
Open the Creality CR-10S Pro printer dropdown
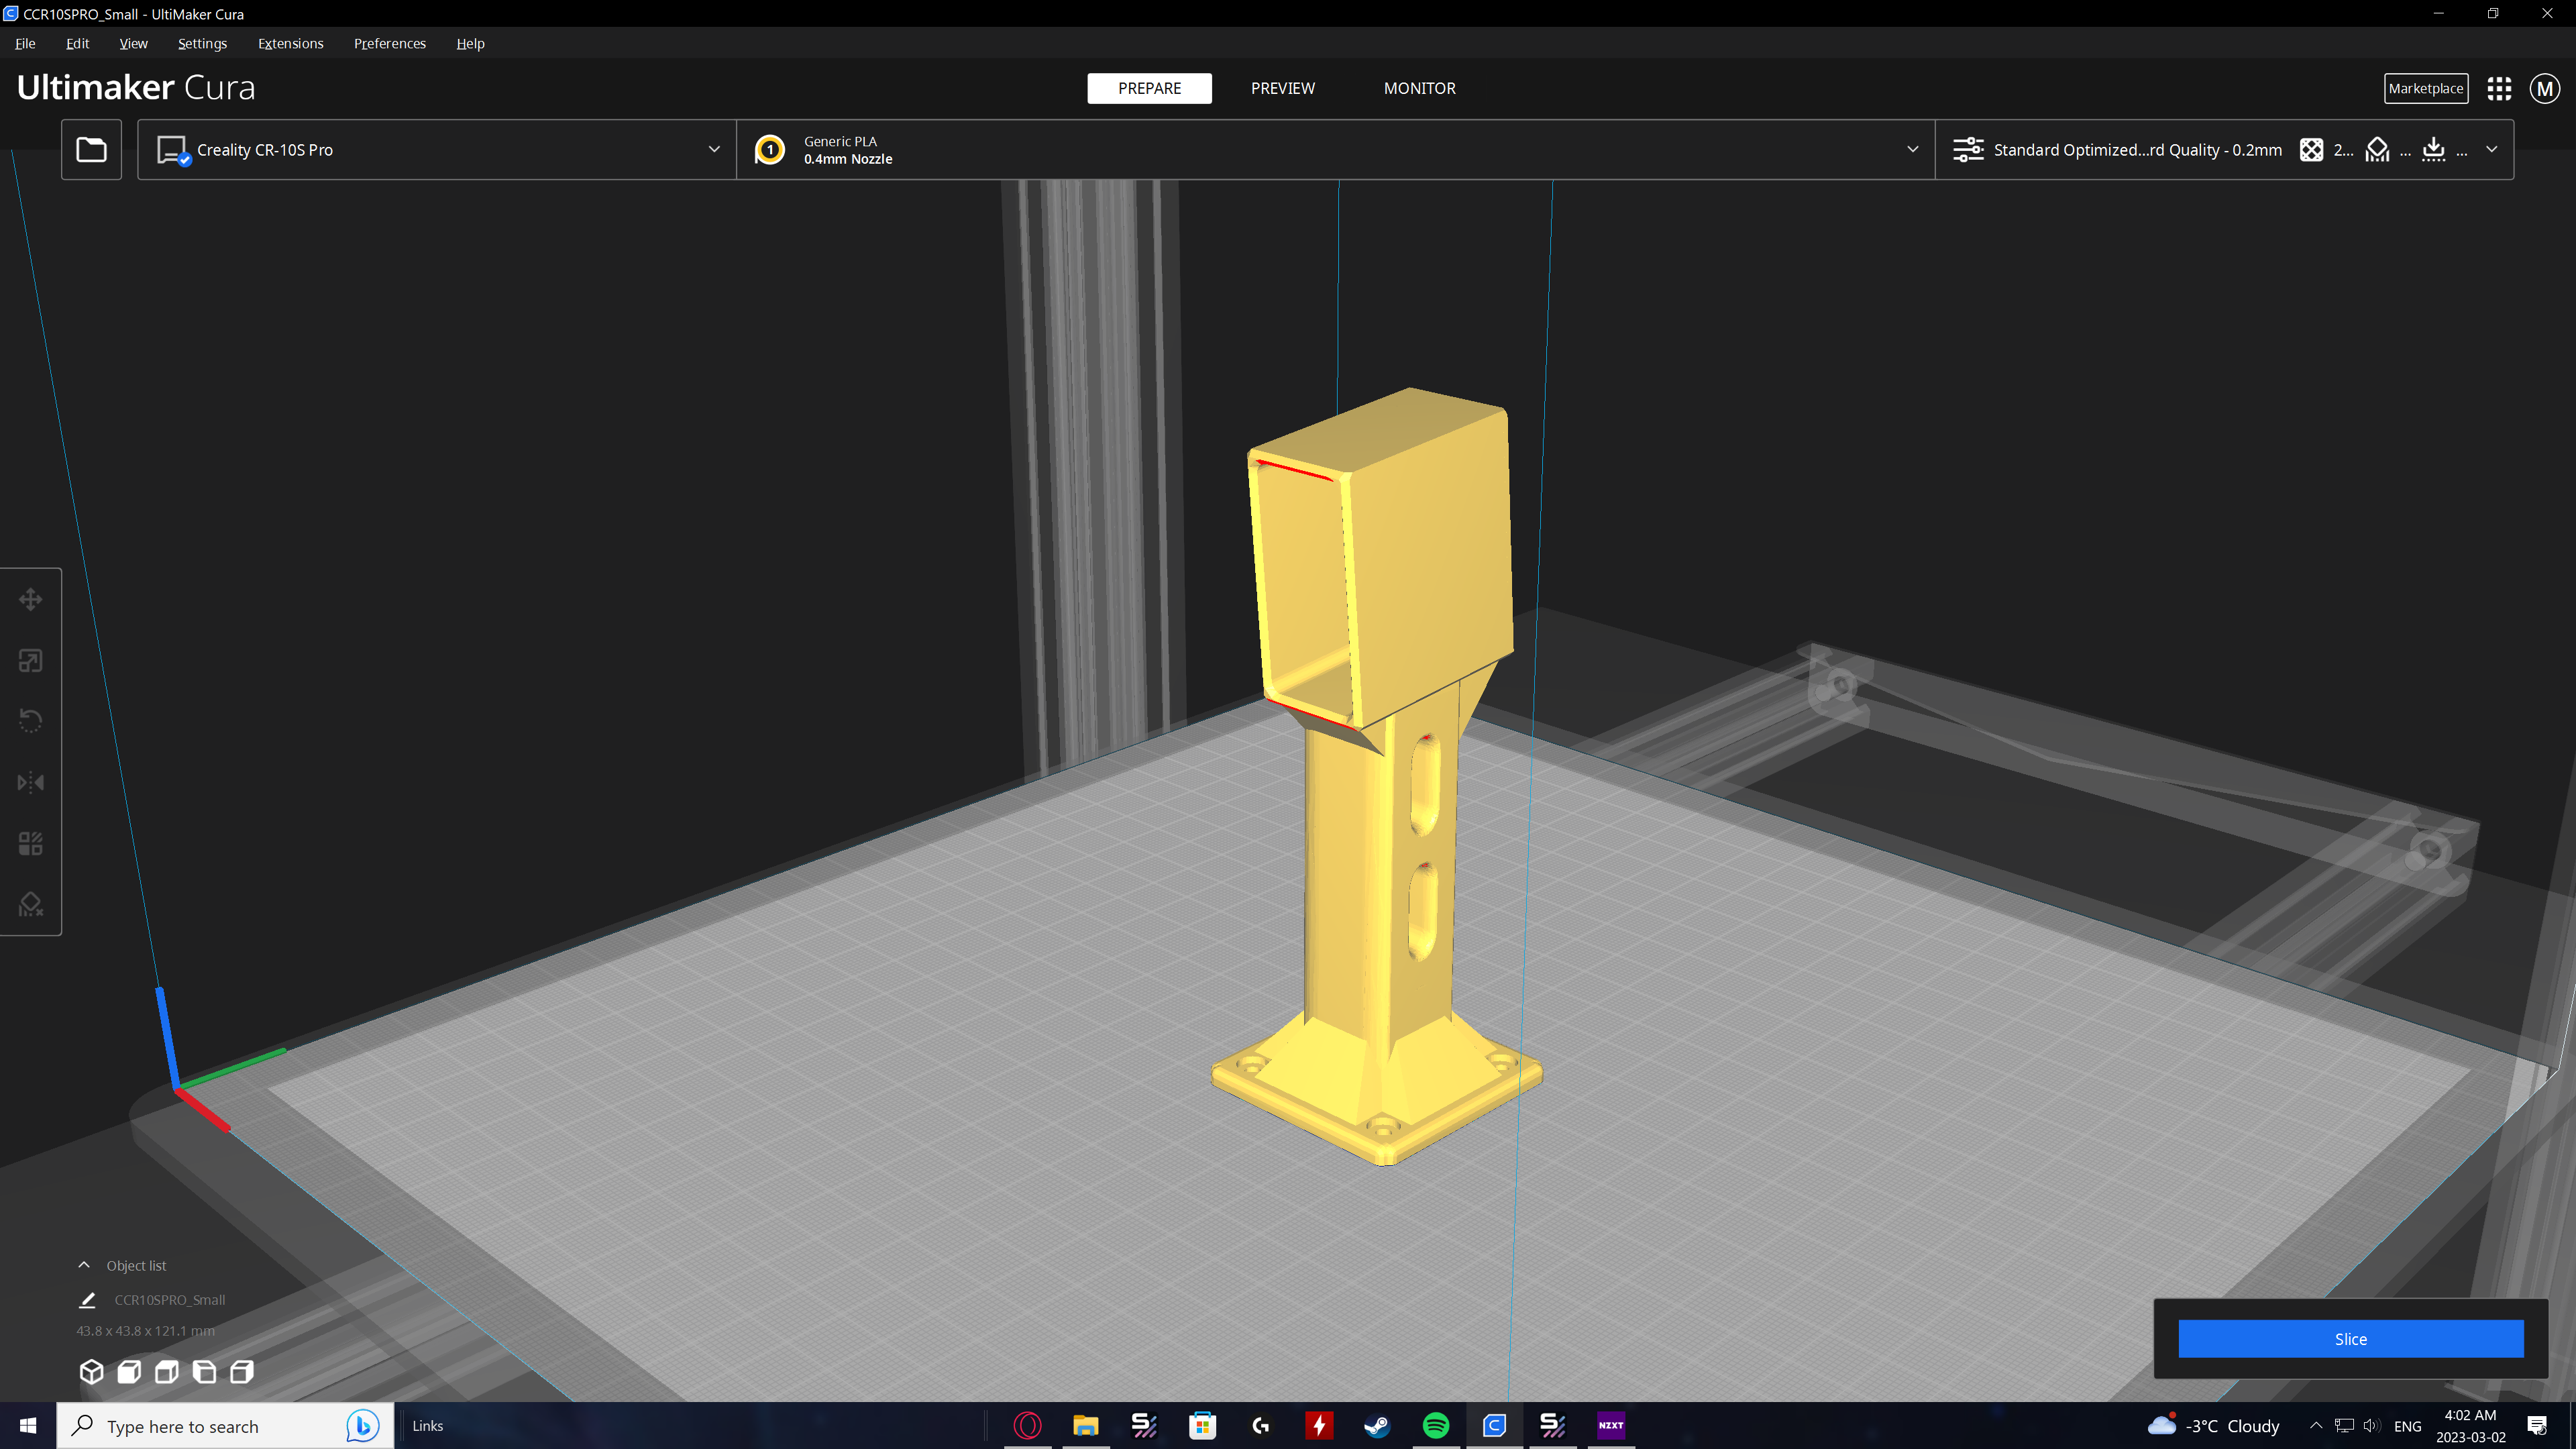click(x=437, y=150)
